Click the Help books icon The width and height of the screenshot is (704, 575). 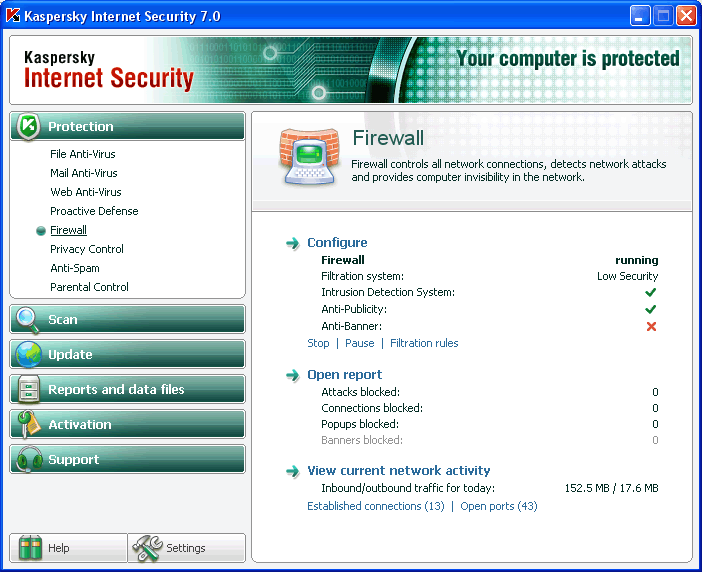click(31, 548)
